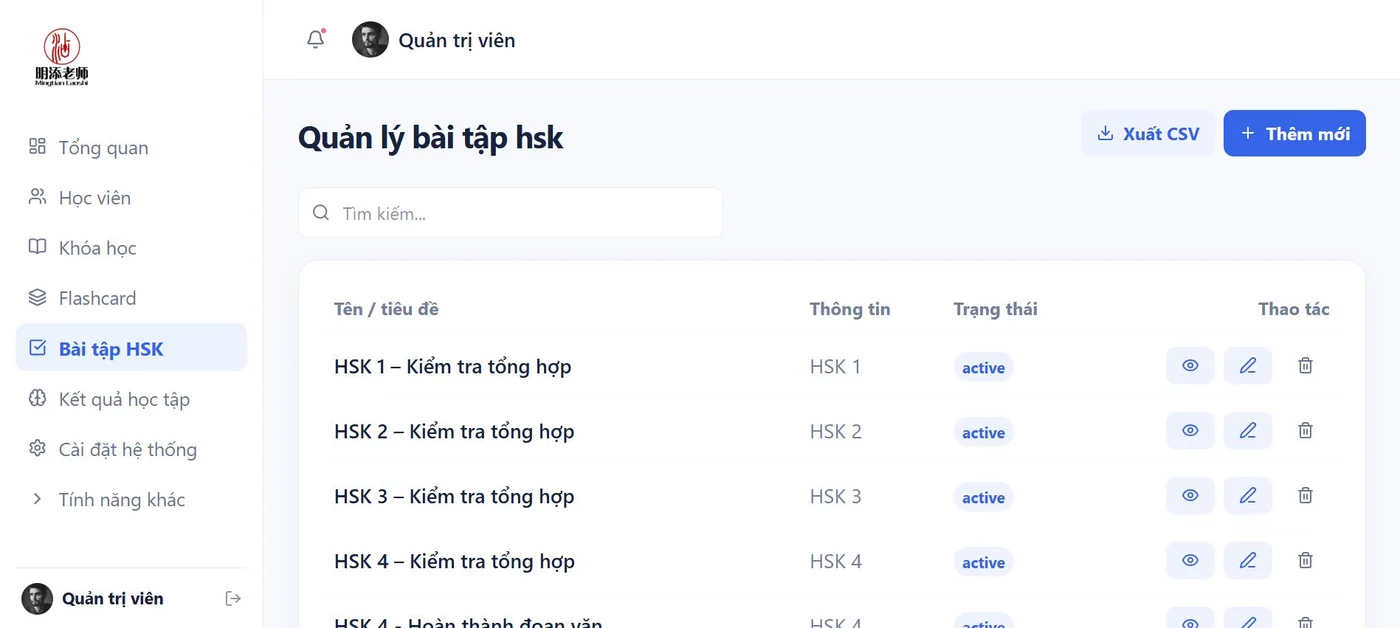Click the admin avatar in top header
This screenshot has width=1400, height=628.
[370, 40]
